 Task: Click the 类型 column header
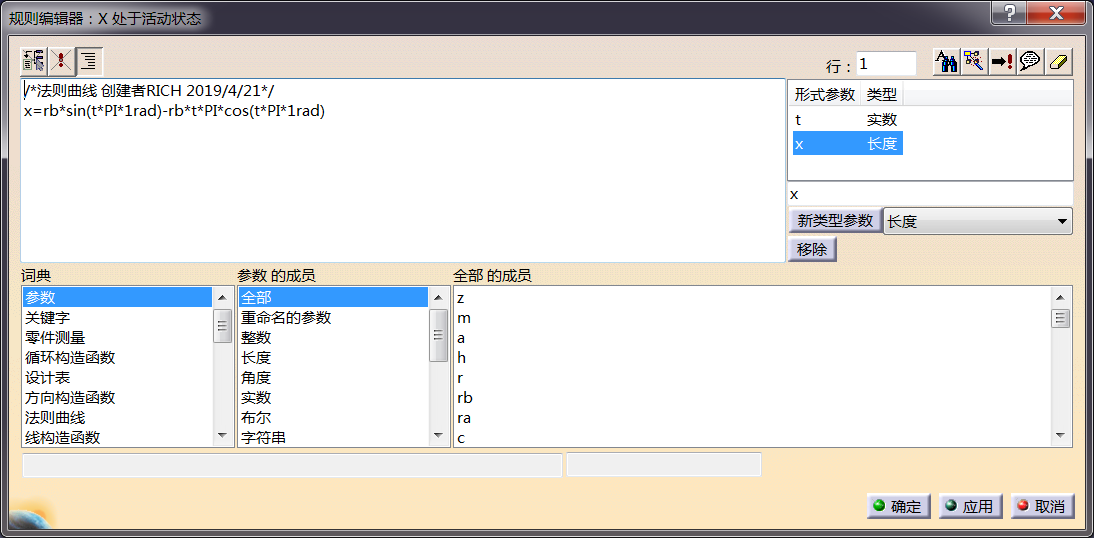click(x=881, y=94)
